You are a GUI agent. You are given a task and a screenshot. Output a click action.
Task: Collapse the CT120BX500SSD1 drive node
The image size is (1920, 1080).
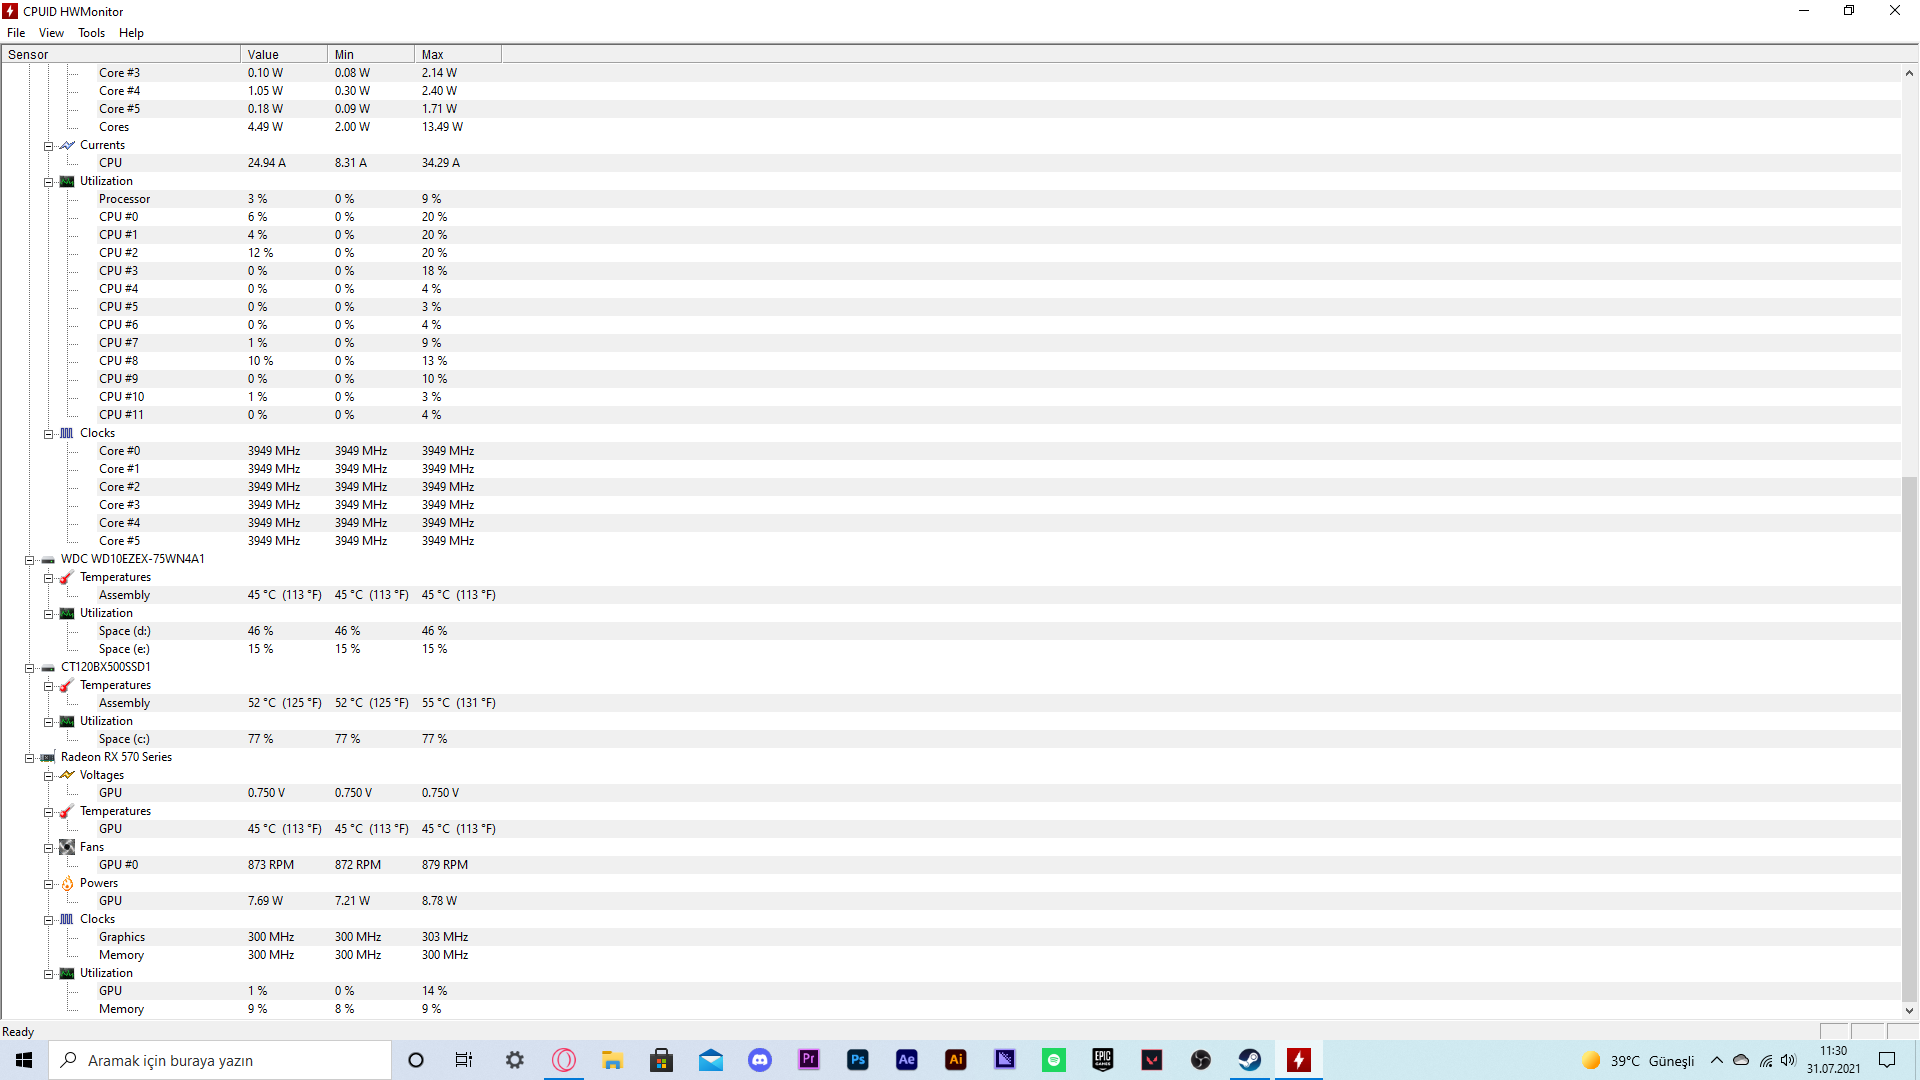29,668
